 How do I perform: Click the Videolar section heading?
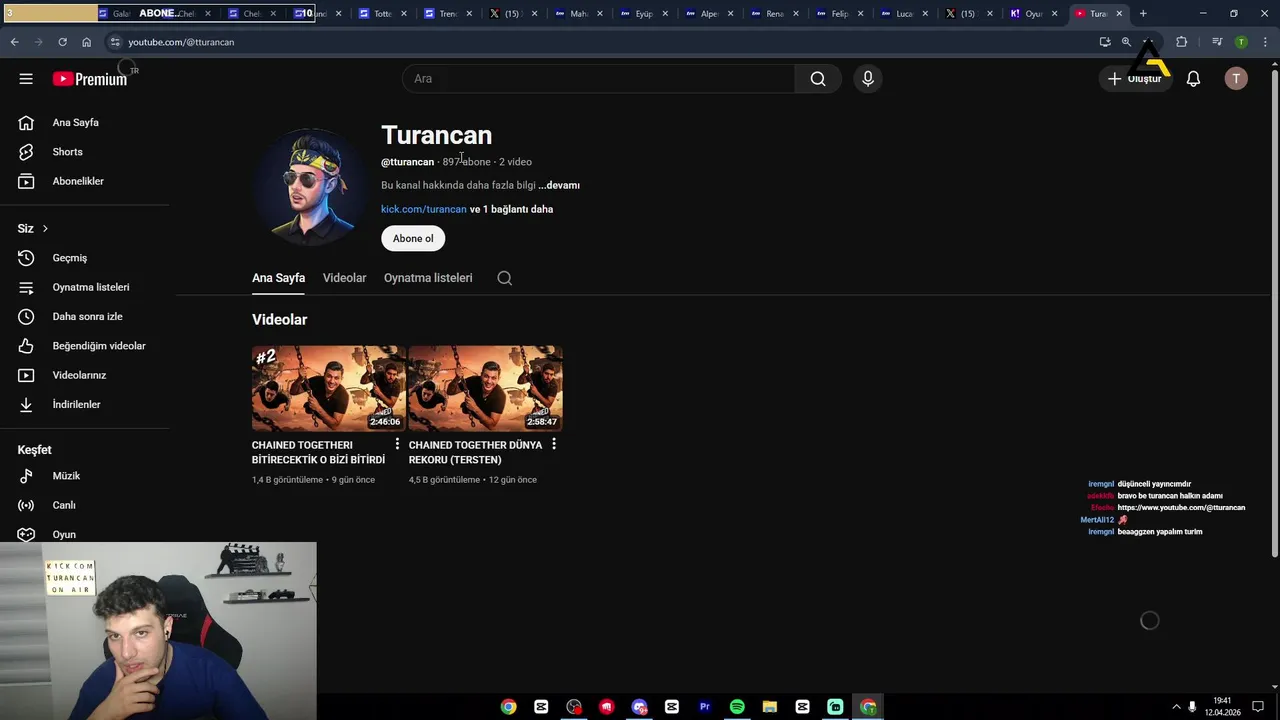click(279, 320)
